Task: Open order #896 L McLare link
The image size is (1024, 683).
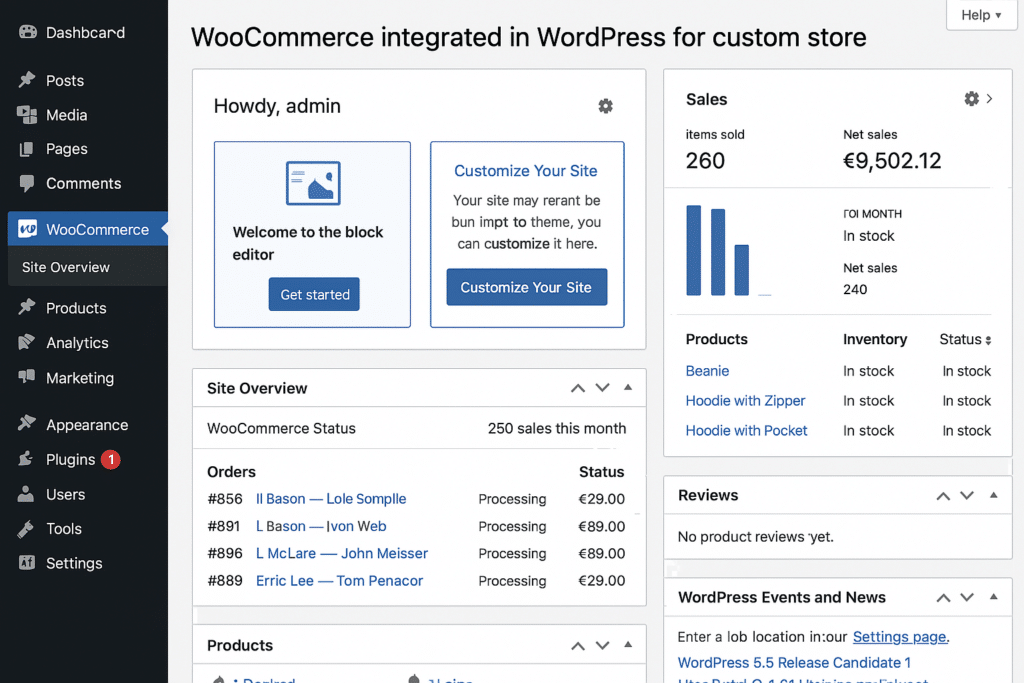Action: (342, 554)
